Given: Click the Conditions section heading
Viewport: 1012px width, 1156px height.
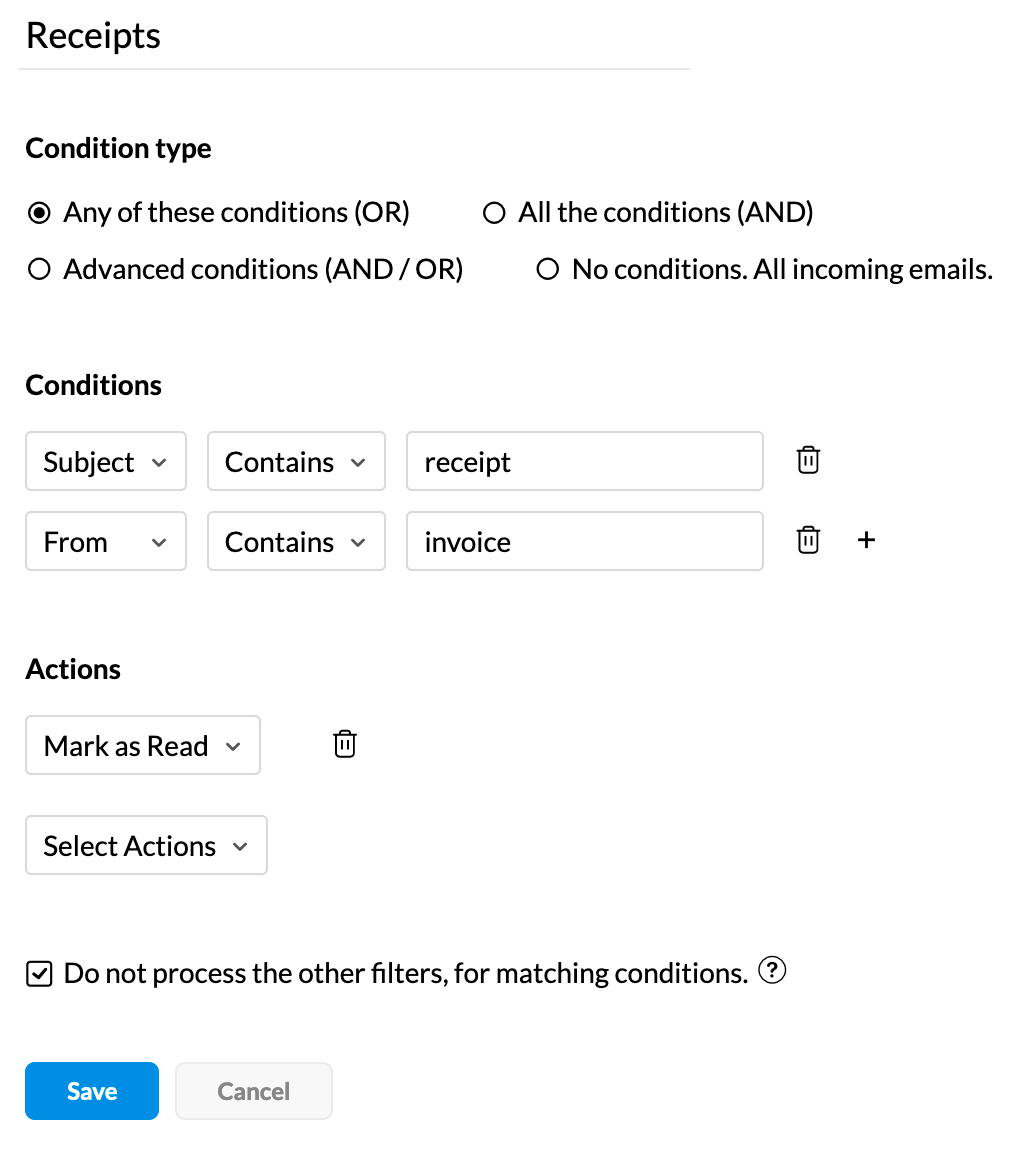Looking at the screenshot, I should (94, 386).
